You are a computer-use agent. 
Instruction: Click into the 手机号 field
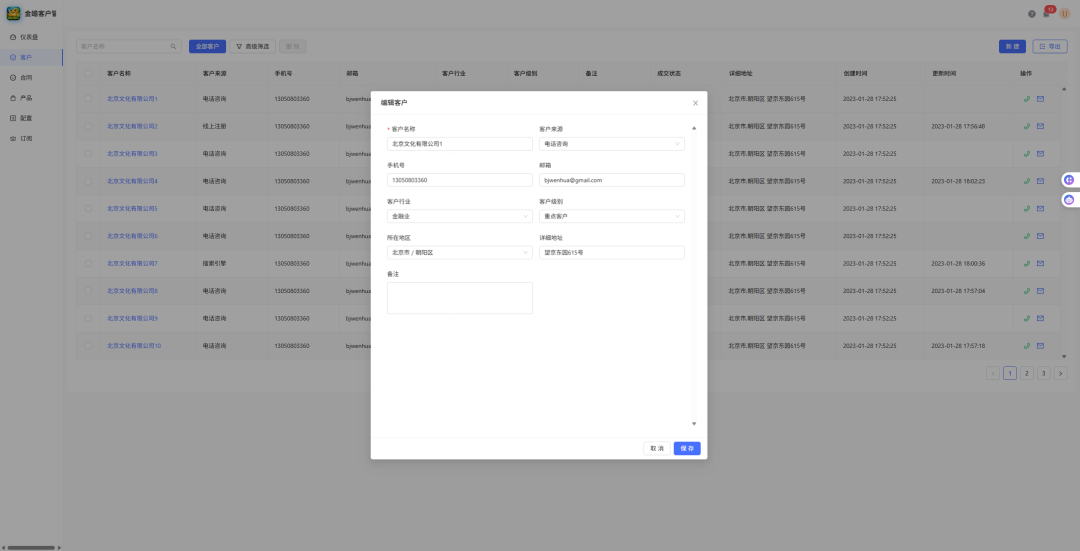point(459,180)
